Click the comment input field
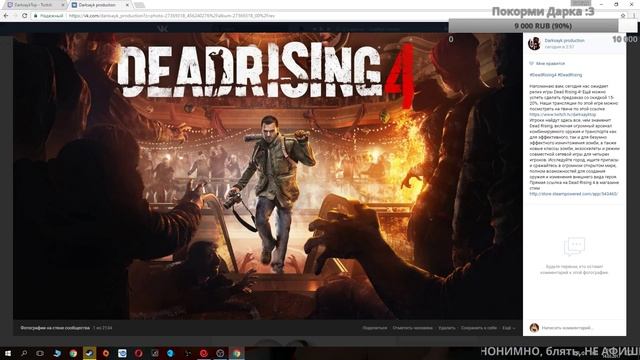Image resolution: width=640 pixels, height=360 pixels. (582, 328)
